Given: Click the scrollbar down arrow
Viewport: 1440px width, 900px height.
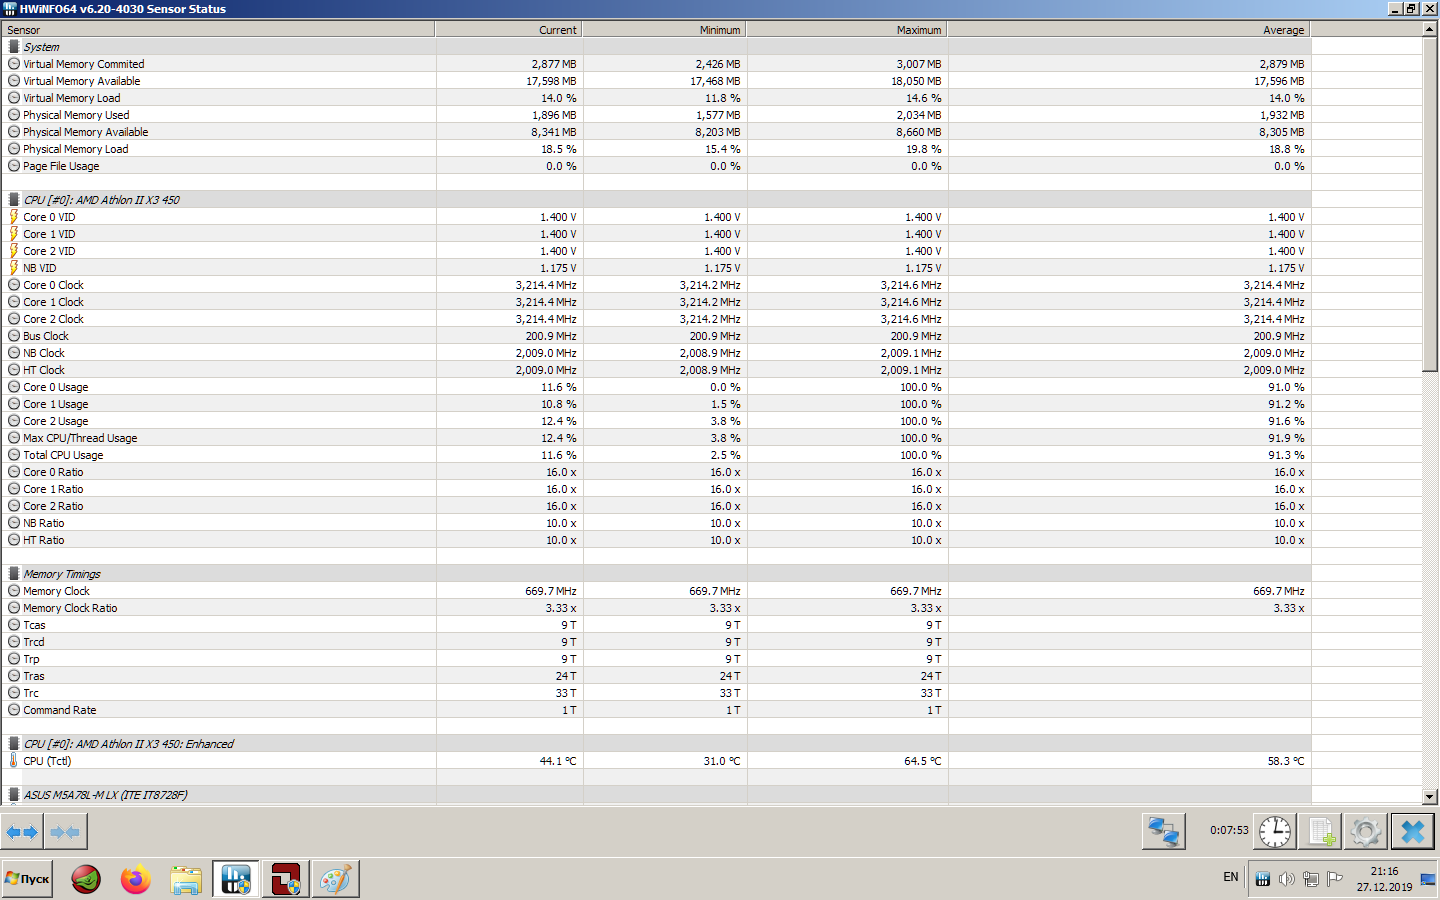Looking at the screenshot, I should (x=1430, y=797).
